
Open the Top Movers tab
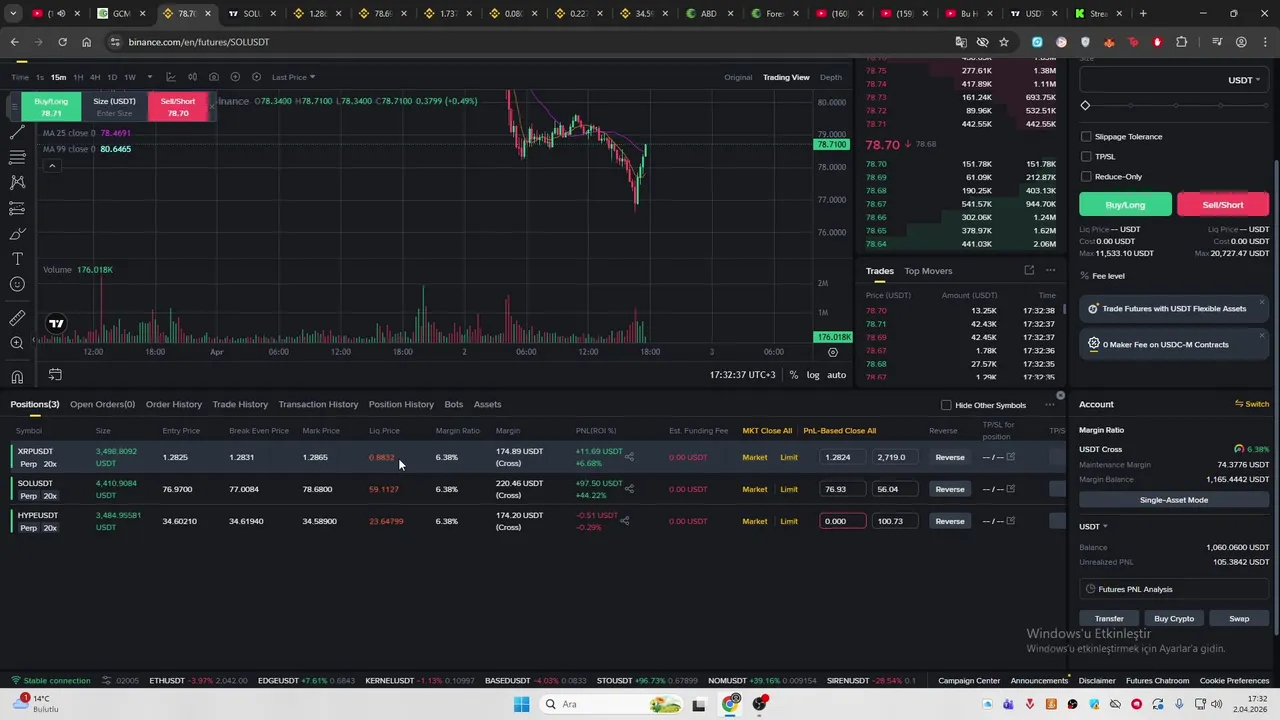(x=928, y=271)
